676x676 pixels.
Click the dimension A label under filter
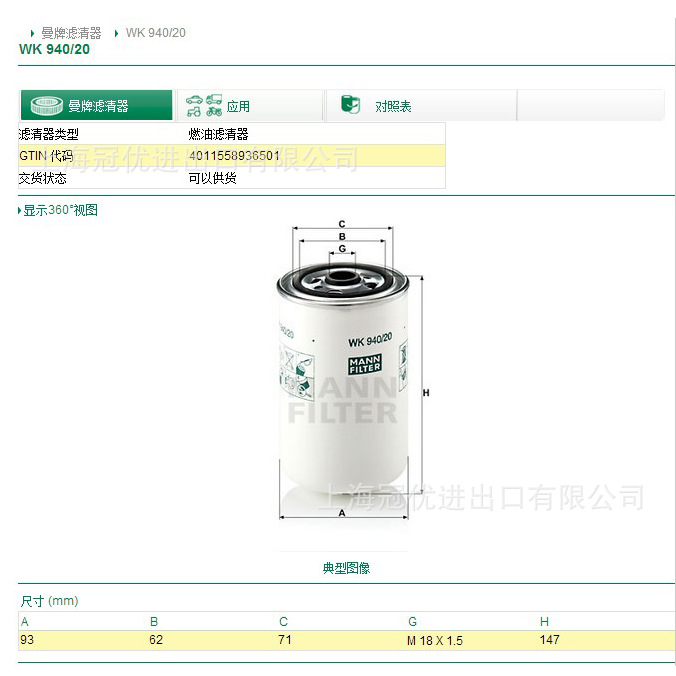[x=342, y=513]
